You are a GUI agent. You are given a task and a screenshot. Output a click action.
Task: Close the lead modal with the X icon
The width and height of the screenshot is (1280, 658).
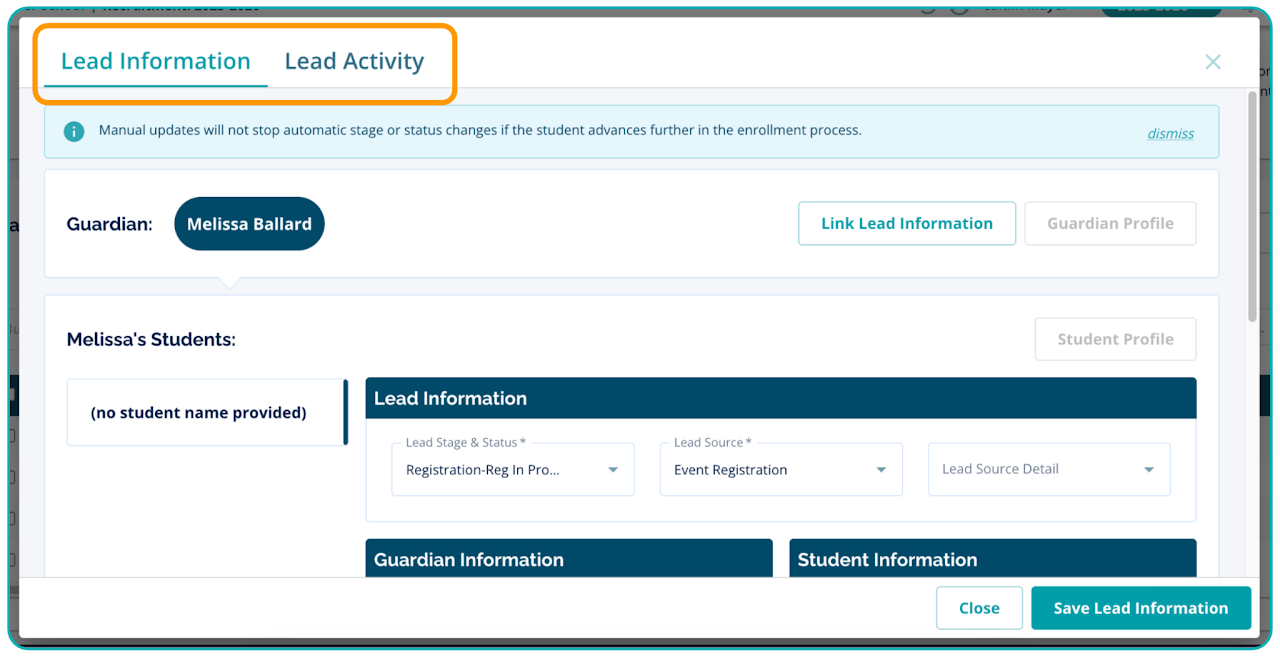coord(1212,62)
